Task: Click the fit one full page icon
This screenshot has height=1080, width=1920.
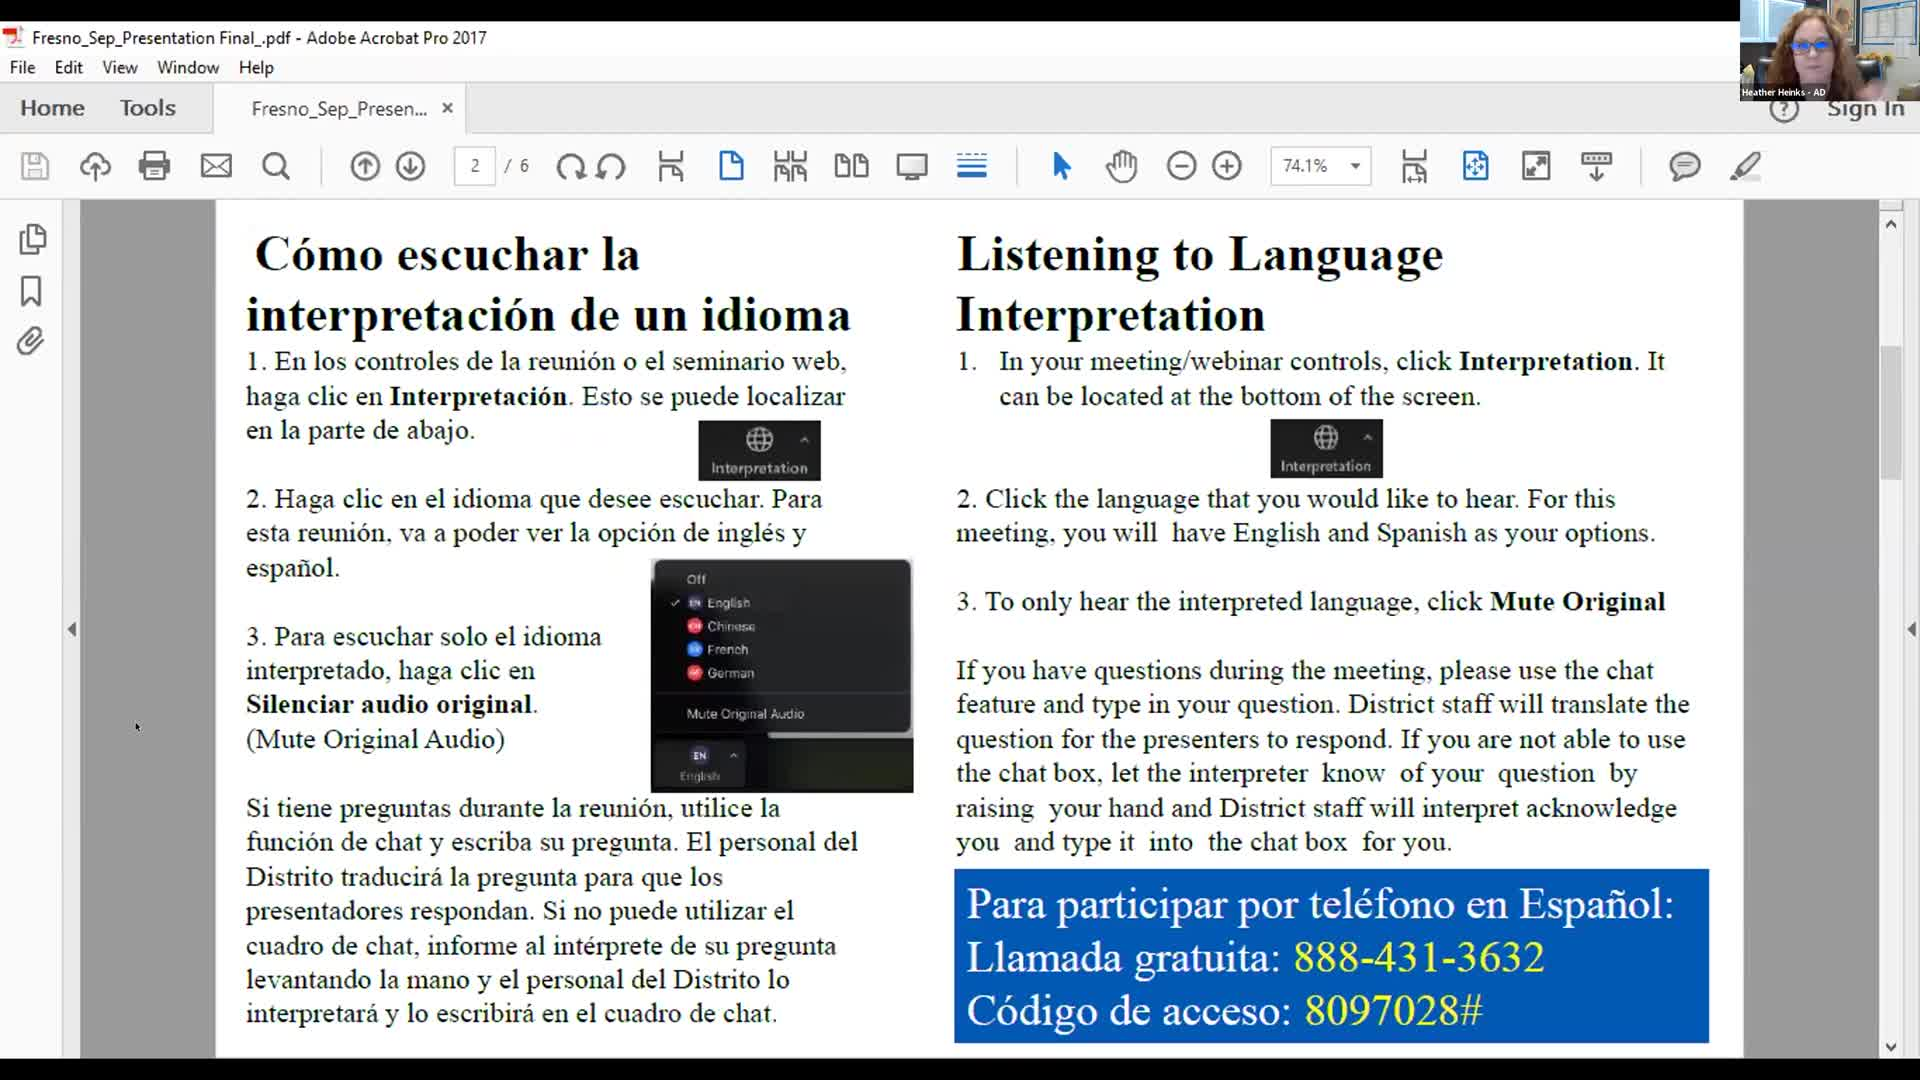Action: 1475,166
